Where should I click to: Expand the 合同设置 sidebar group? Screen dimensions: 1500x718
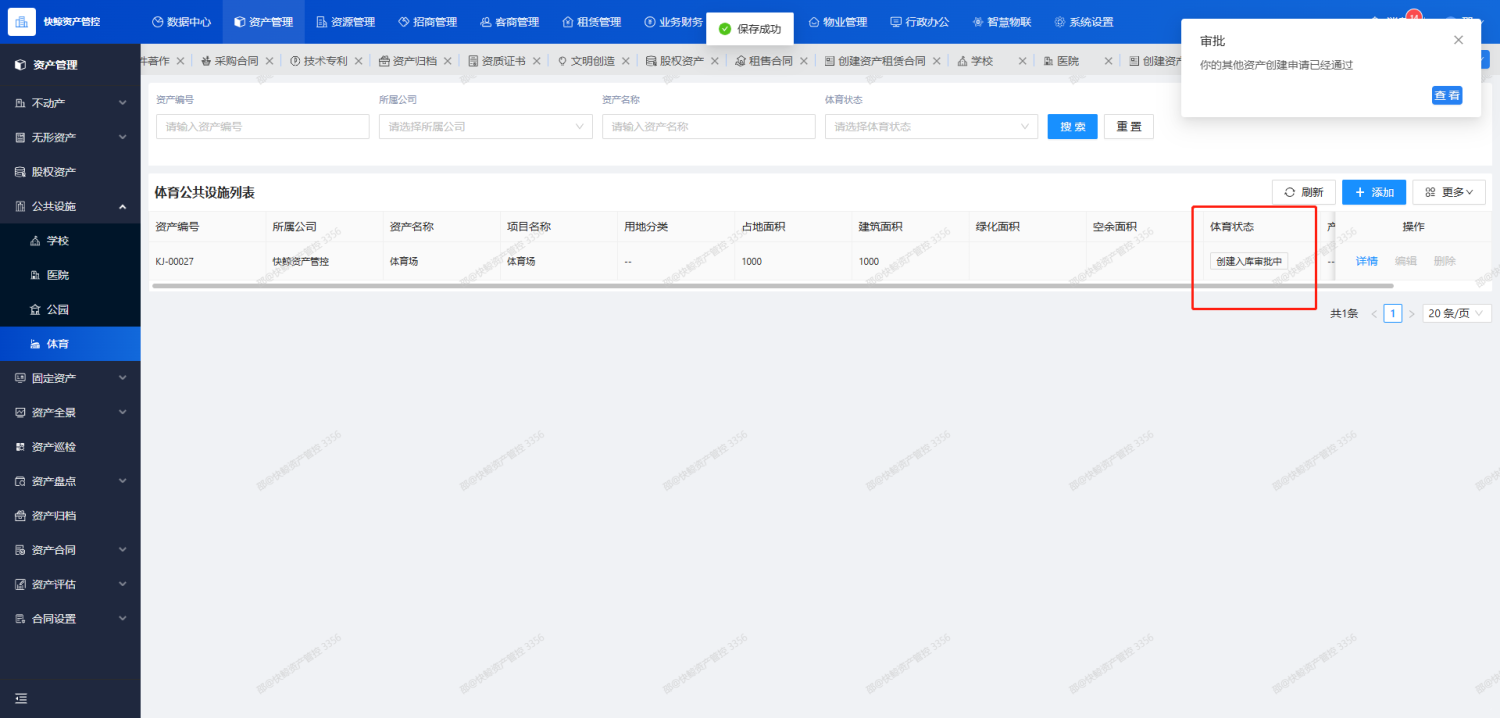click(70, 619)
